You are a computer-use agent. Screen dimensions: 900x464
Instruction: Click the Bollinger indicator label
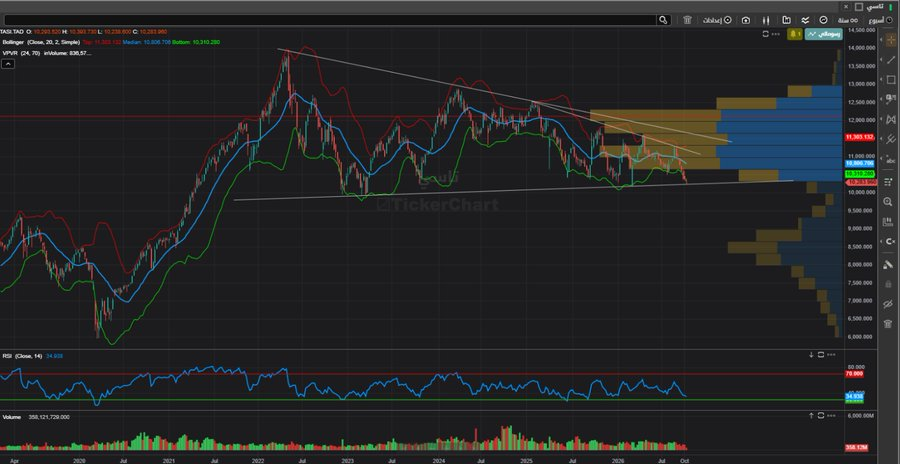tap(13, 42)
